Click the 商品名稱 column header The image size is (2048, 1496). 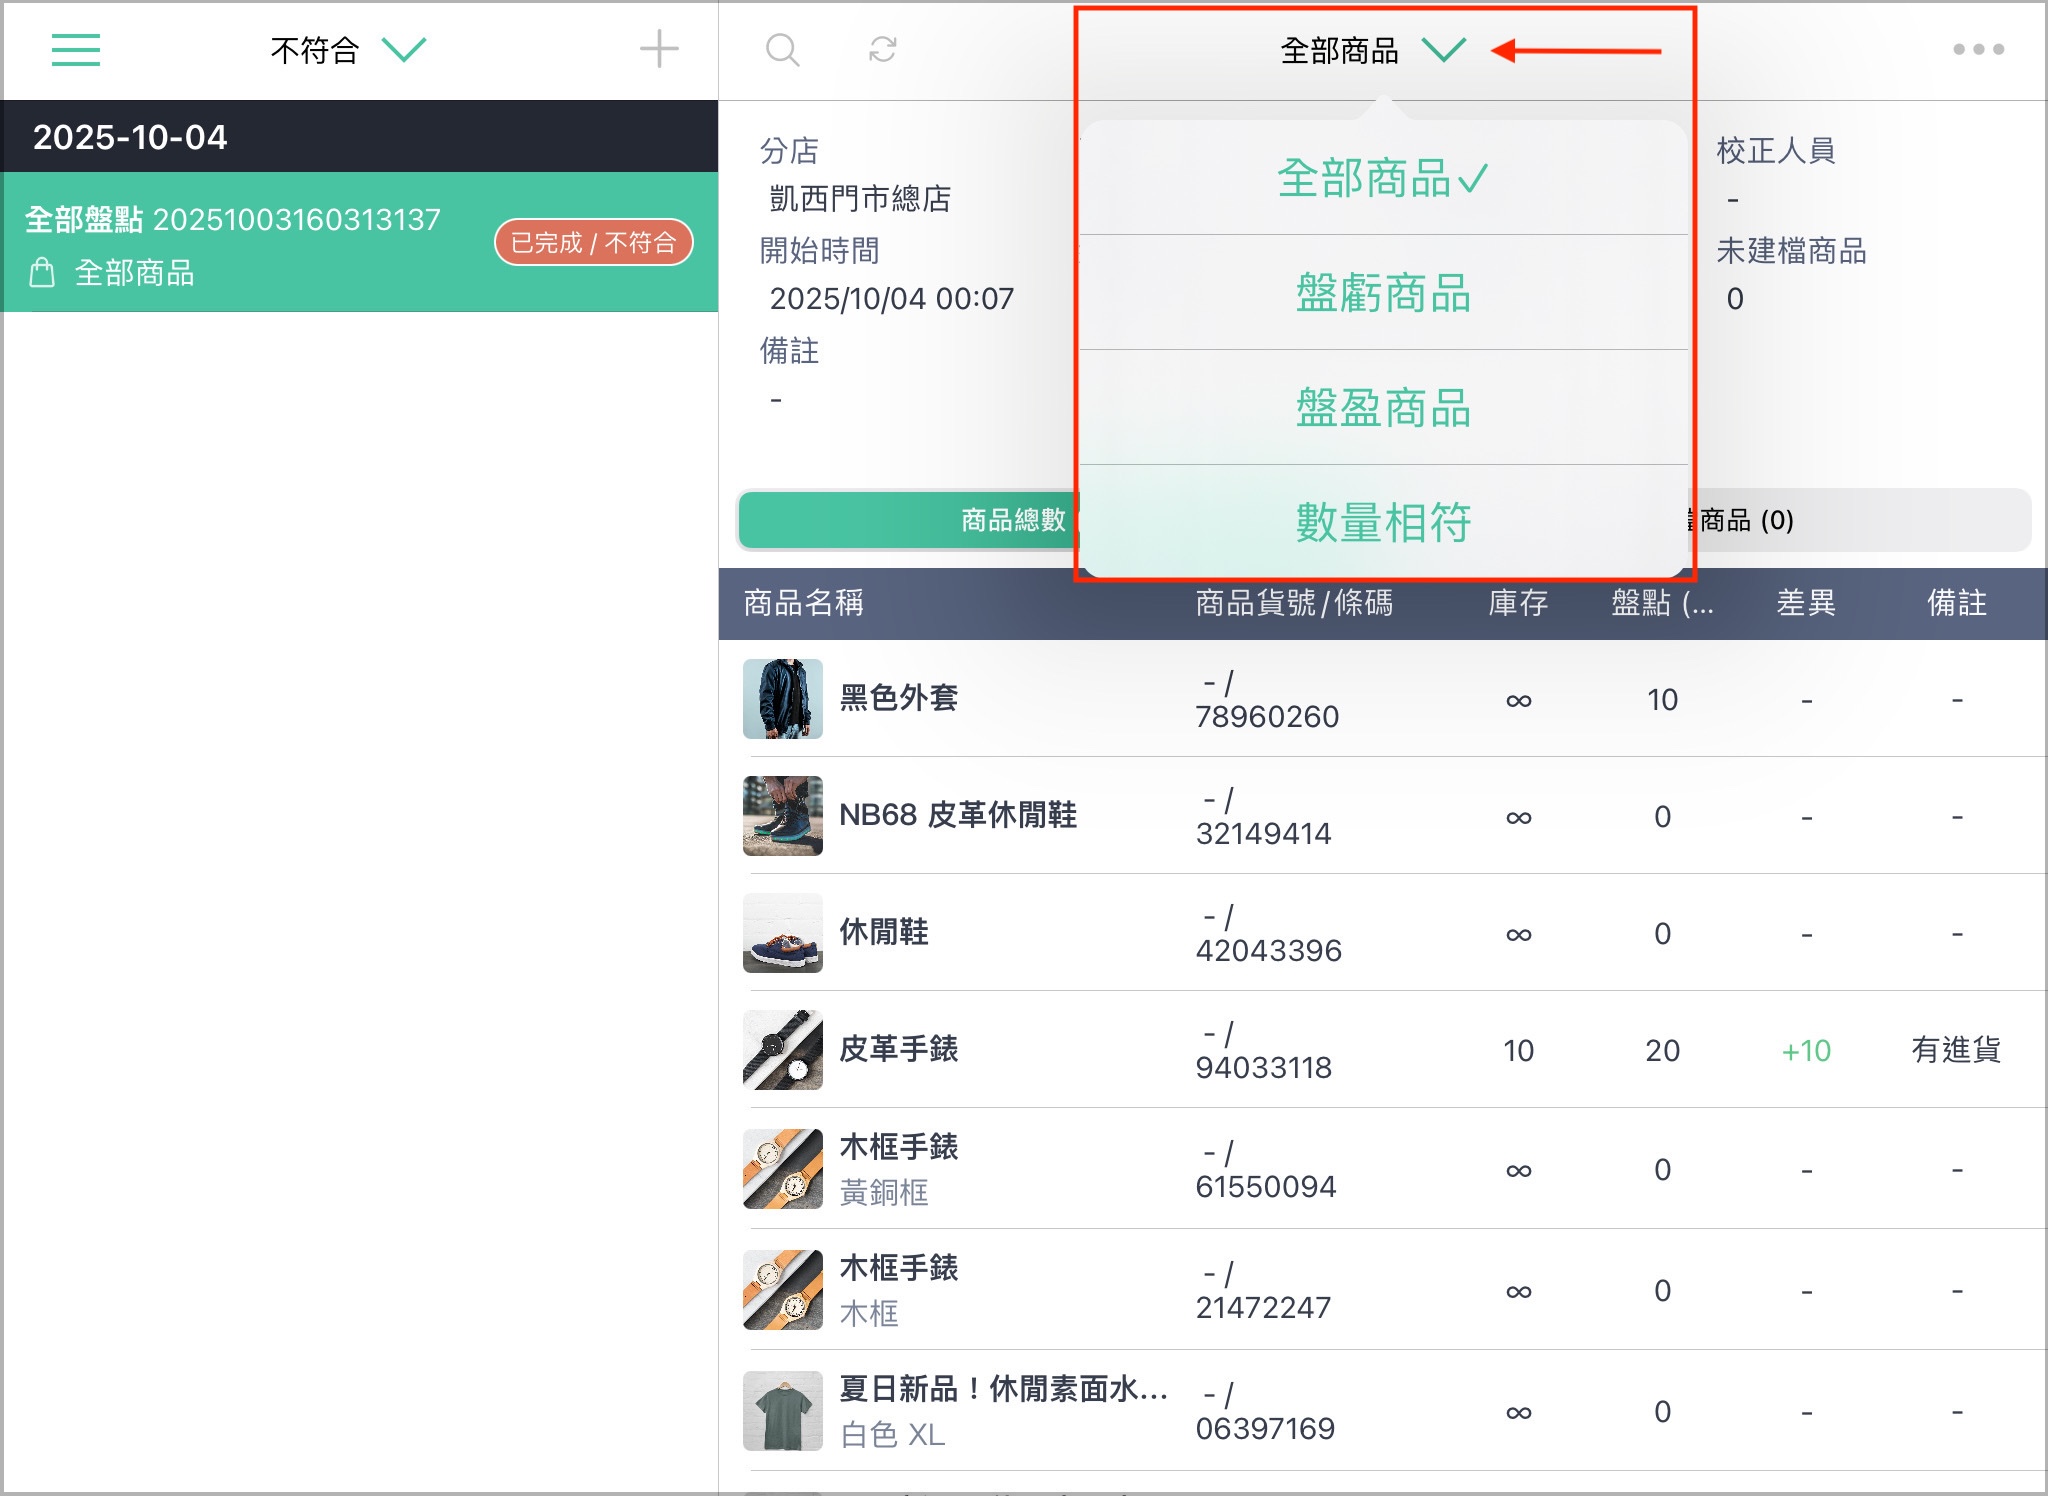pyautogui.click(x=803, y=603)
